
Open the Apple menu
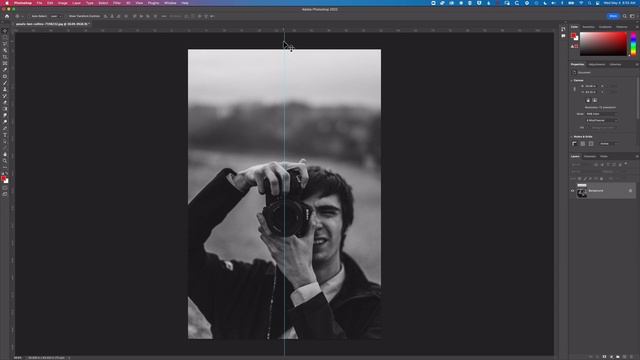coord(7,3)
